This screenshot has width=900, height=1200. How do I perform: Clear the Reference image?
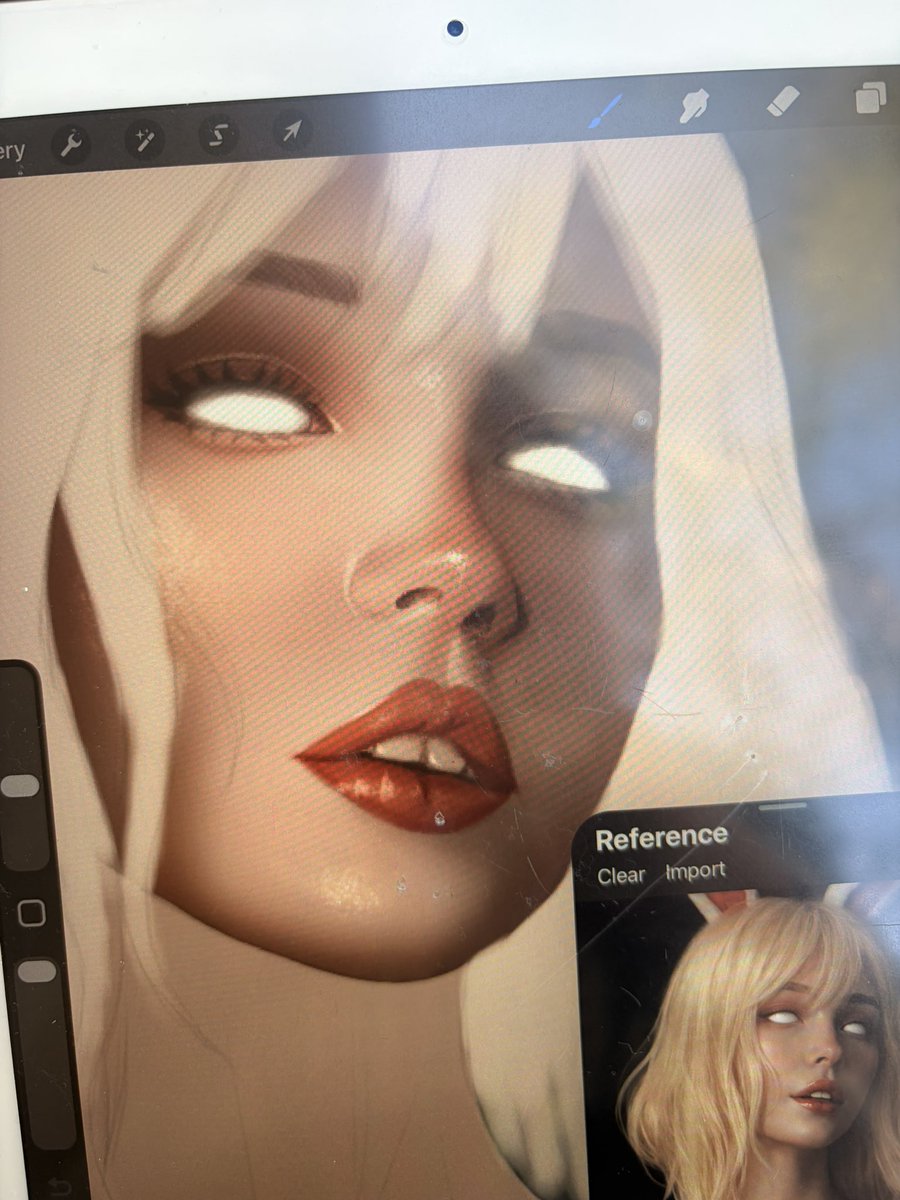point(622,875)
